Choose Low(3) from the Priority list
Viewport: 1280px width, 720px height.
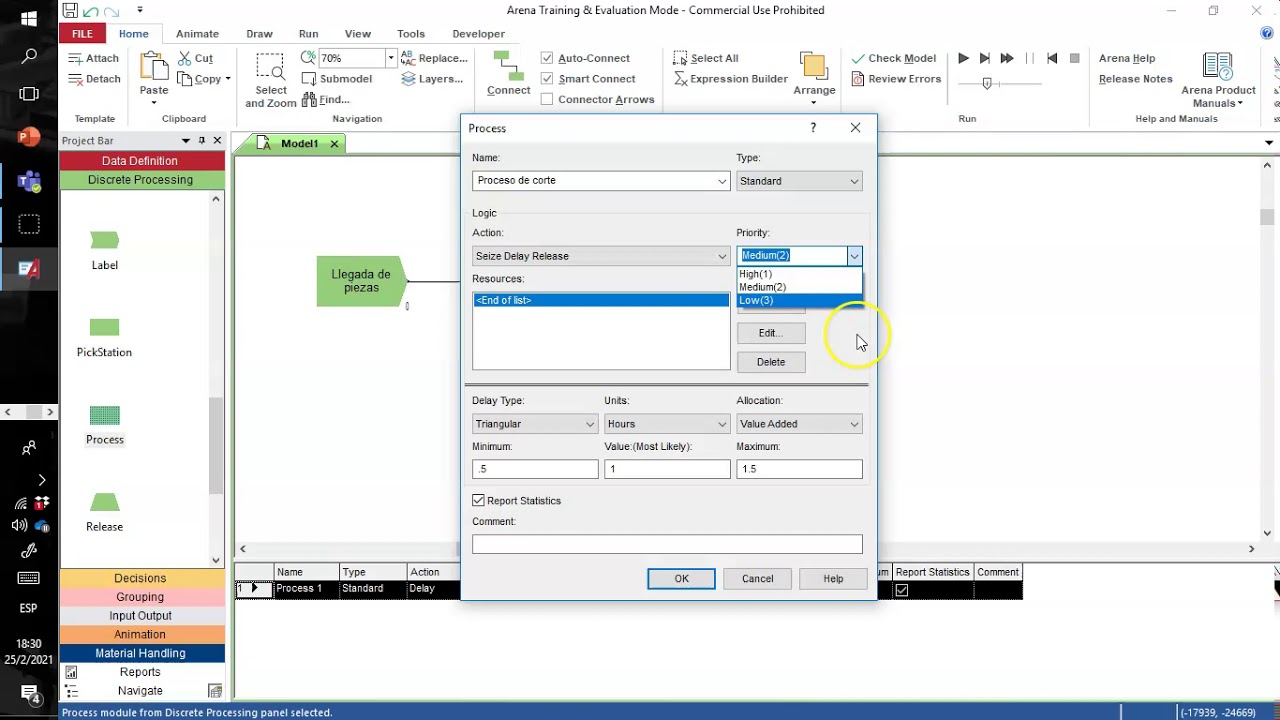coord(798,300)
